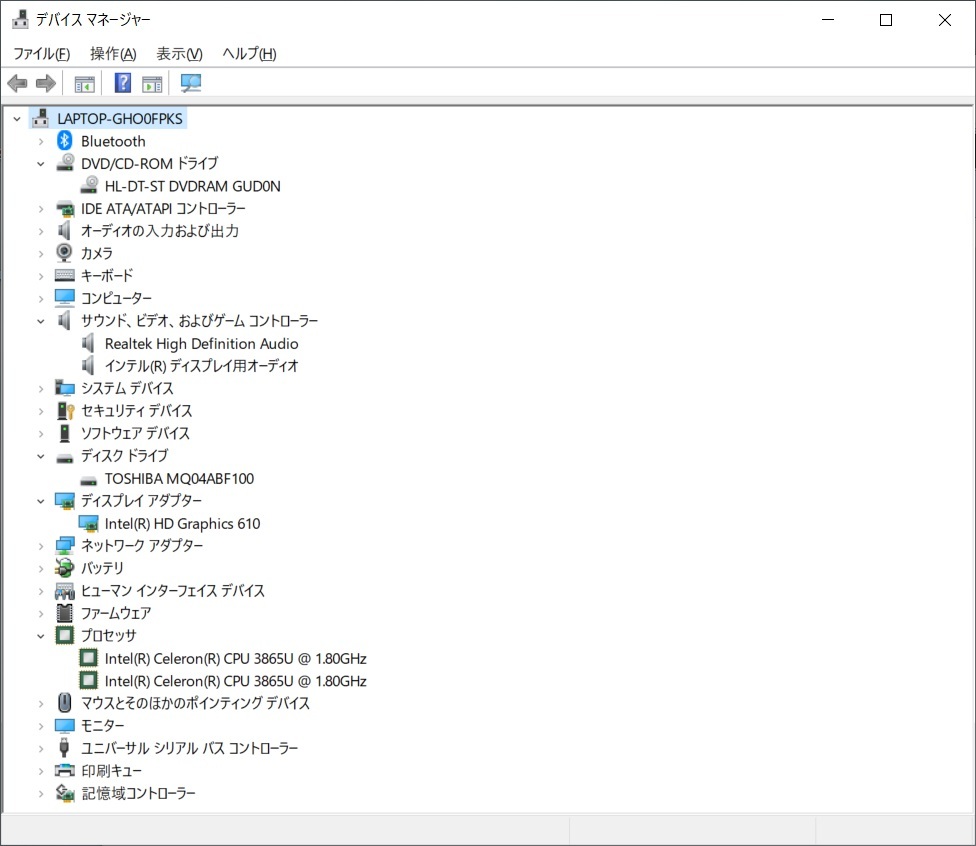Screen dimensions: 976x846
Task: Select HL-DT-ST DVDRAM GUD0N device
Action: pyautogui.click(x=192, y=186)
